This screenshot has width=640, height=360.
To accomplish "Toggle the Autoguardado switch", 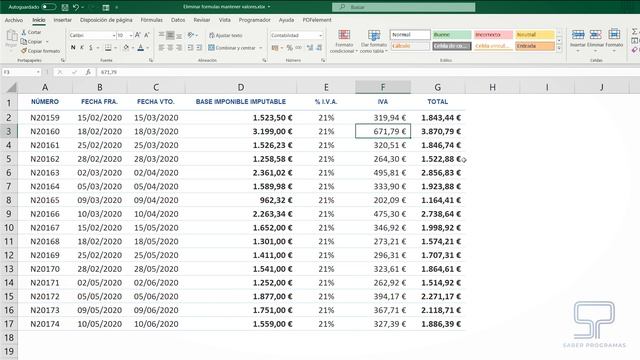I will click(x=49, y=7).
